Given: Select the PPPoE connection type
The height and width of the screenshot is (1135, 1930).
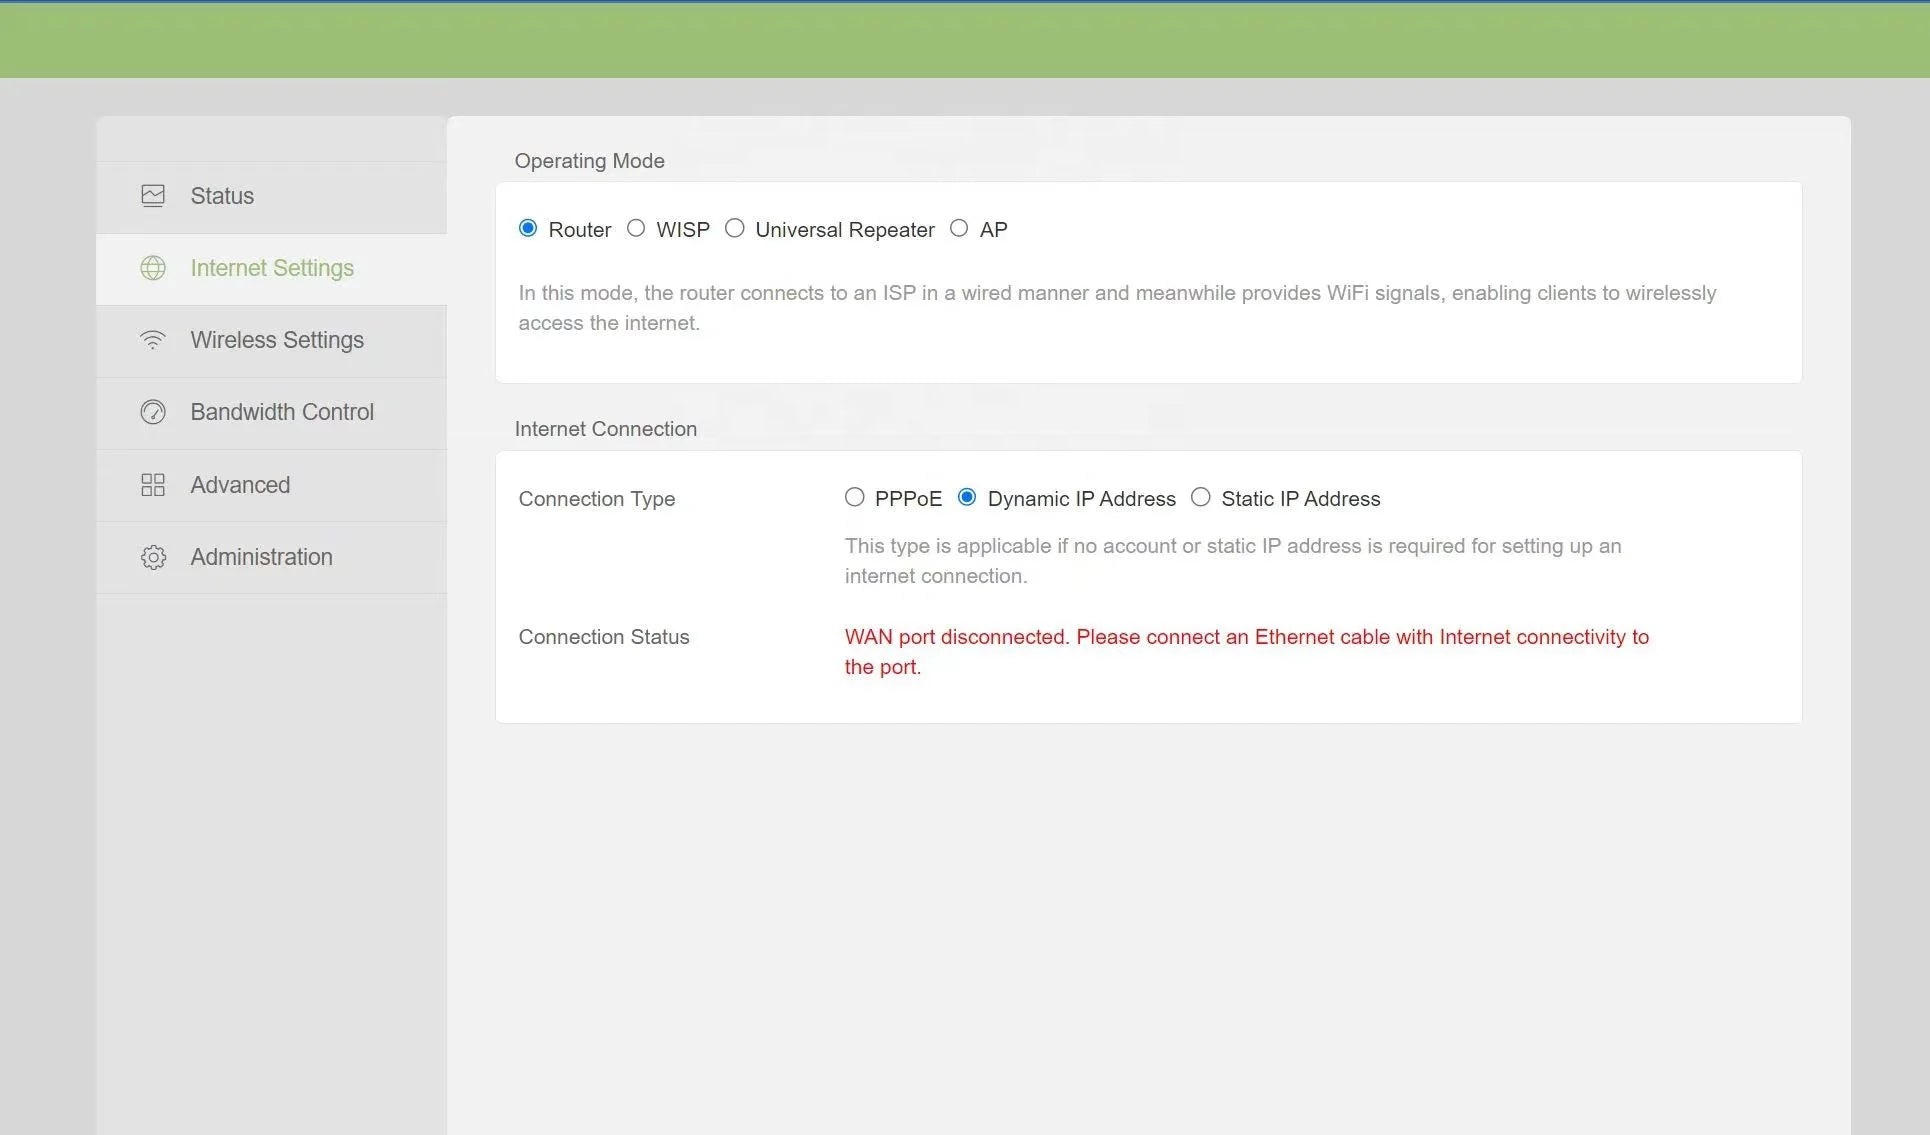Looking at the screenshot, I should pos(855,497).
